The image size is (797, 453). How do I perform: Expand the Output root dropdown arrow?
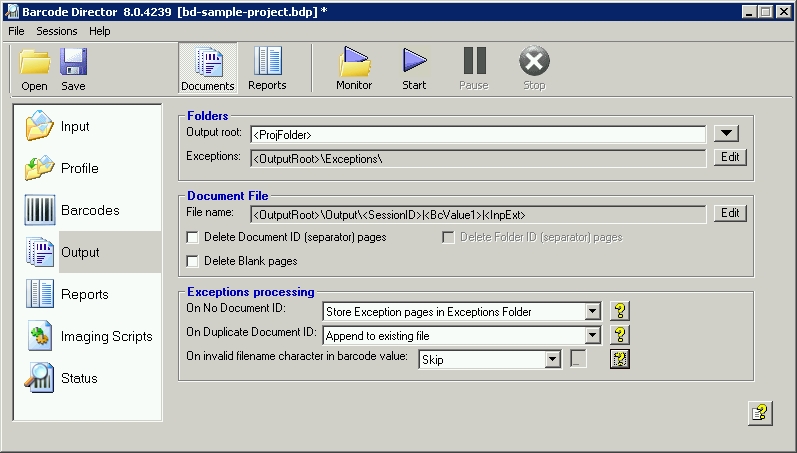pos(727,134)
